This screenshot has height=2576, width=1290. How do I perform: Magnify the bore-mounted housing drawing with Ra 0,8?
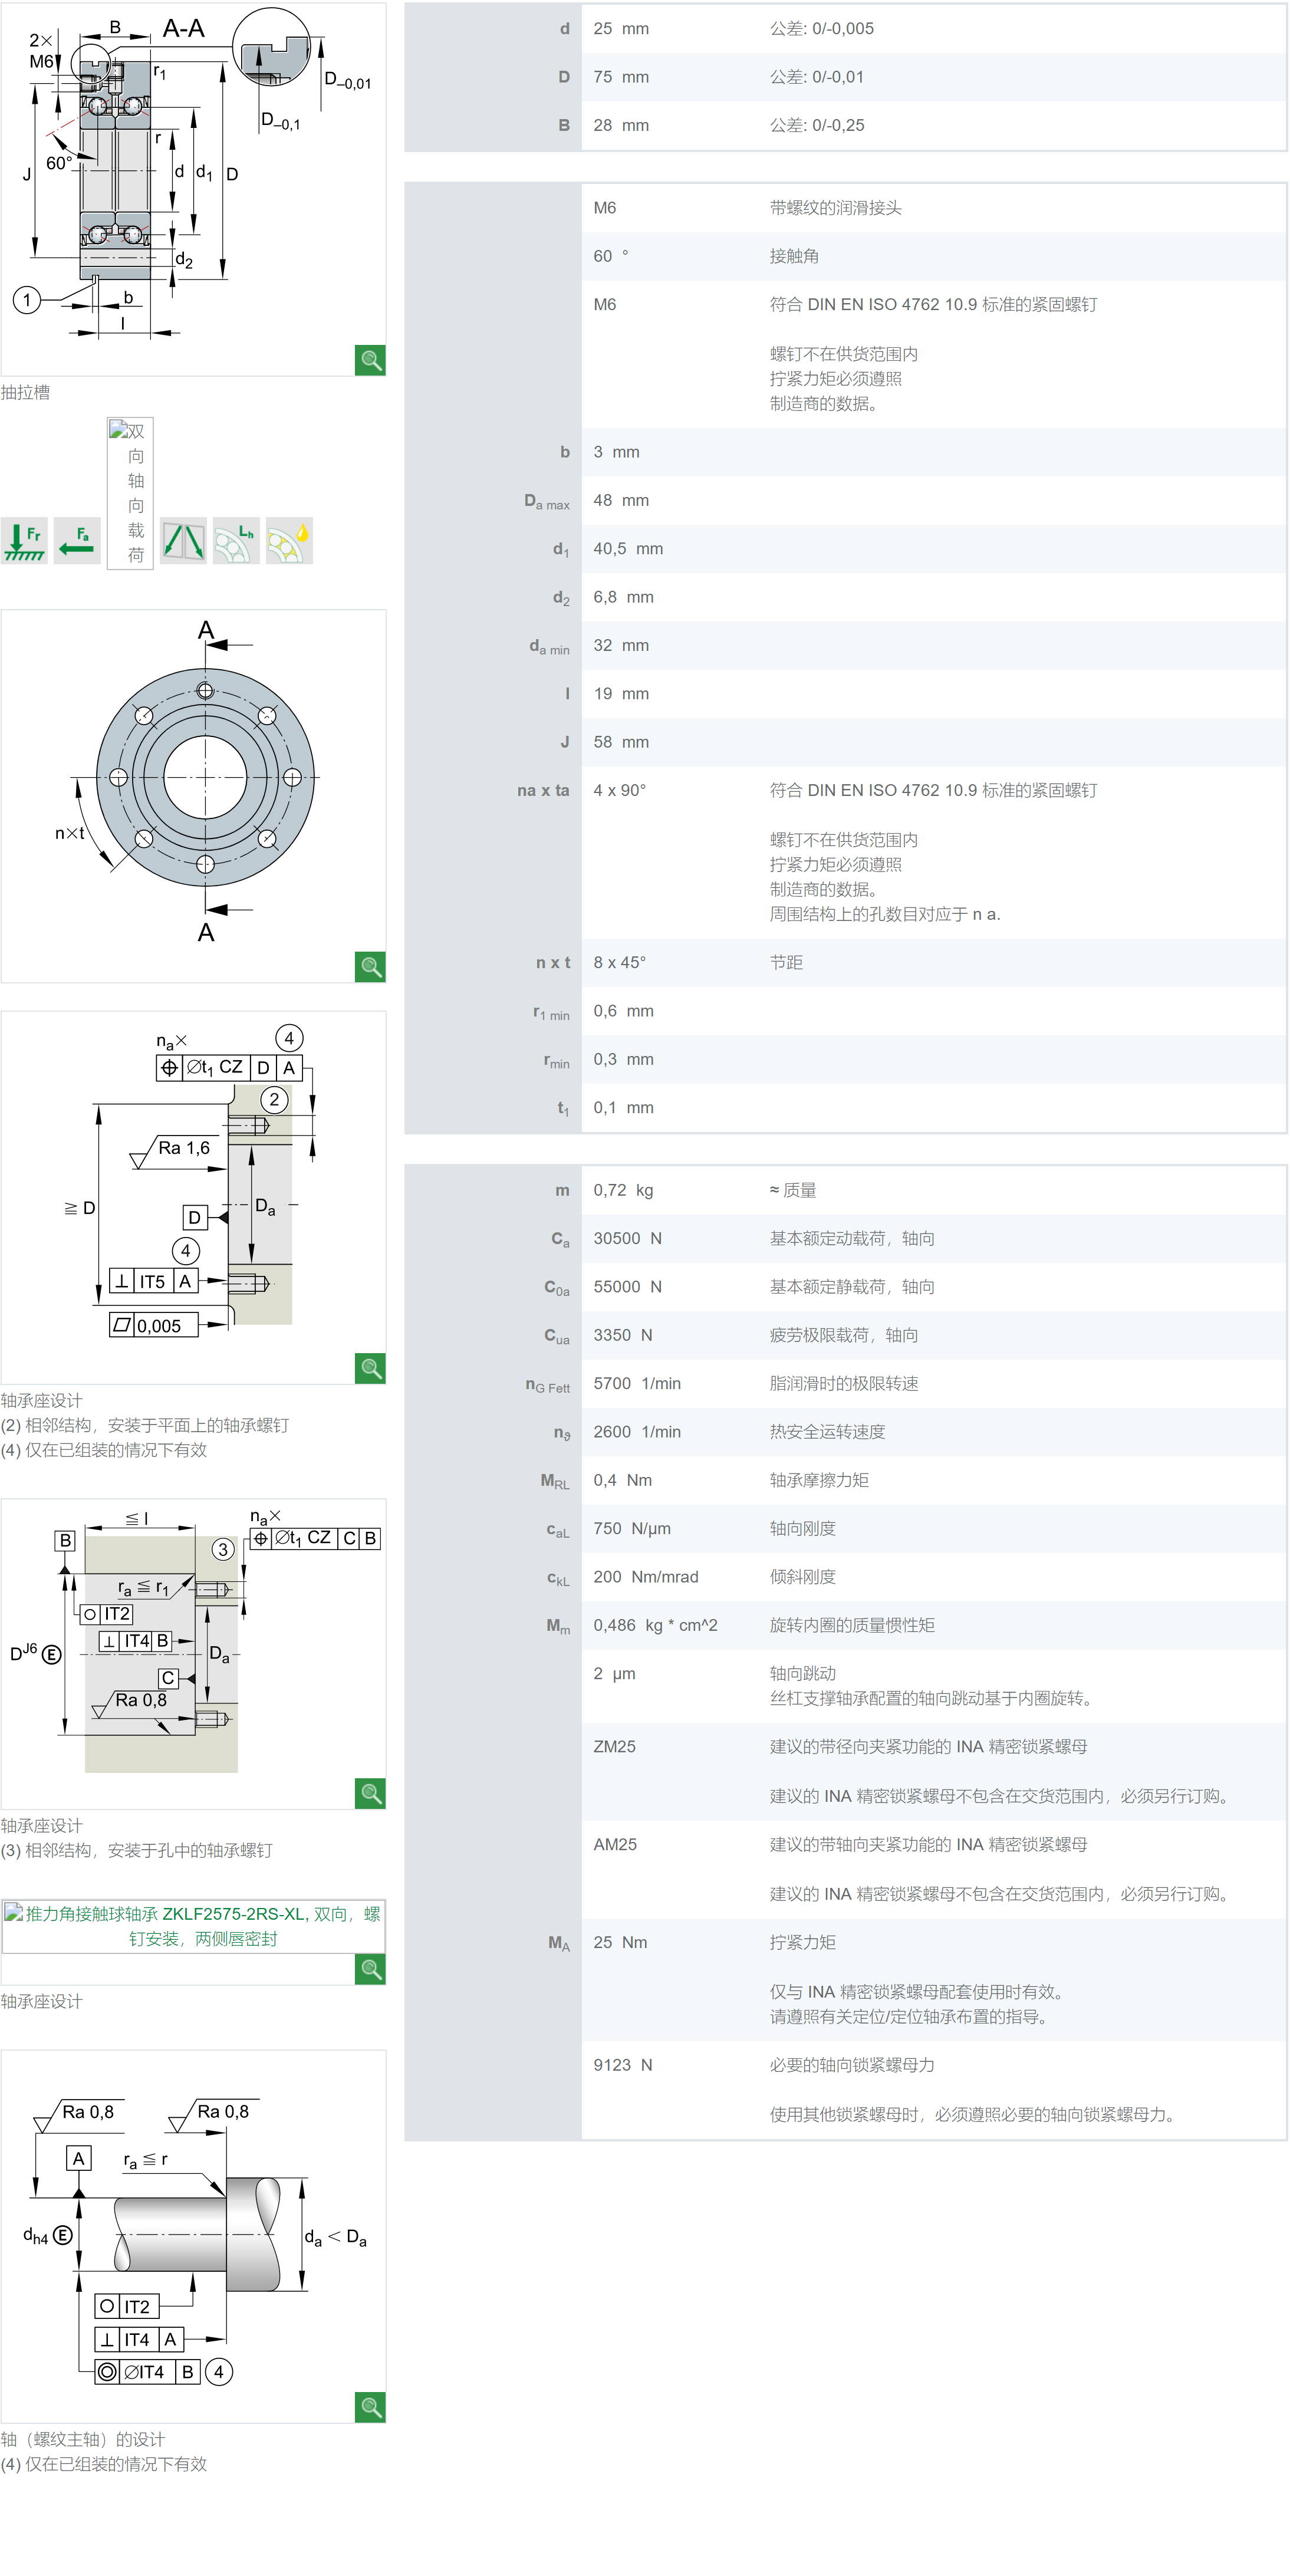pyautogui.click(x=370, y=1793)
